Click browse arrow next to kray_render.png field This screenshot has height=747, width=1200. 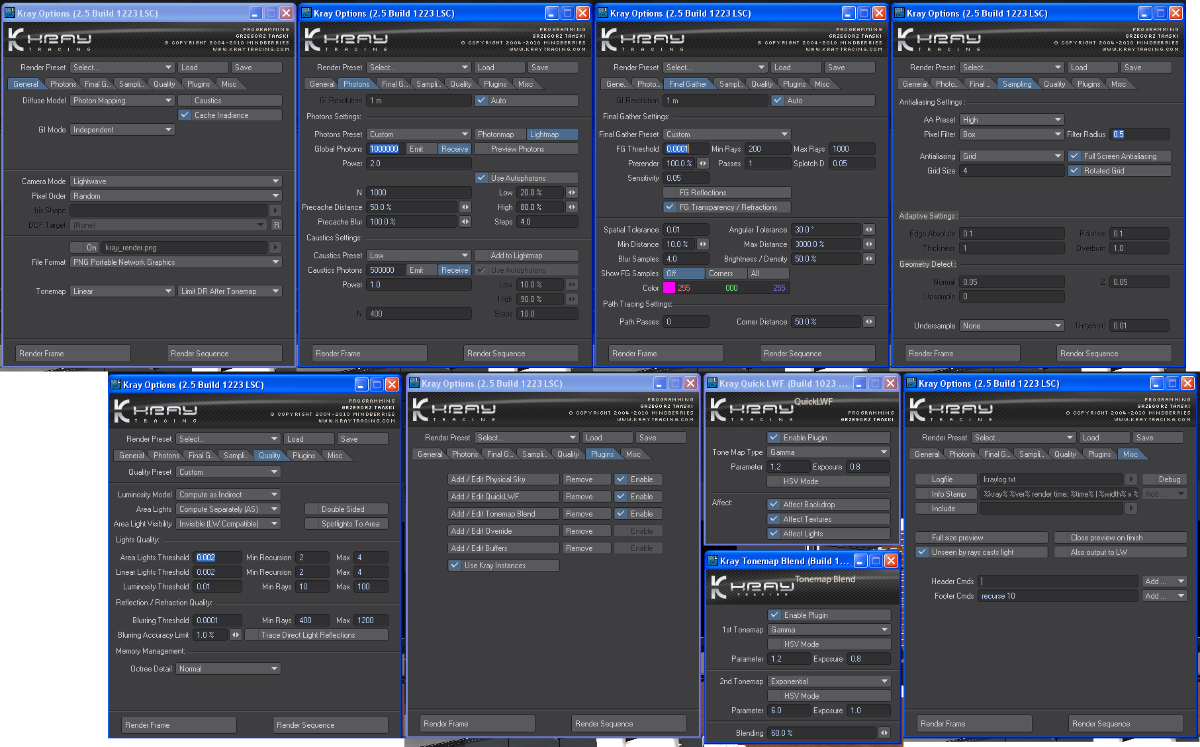[277, 247]
